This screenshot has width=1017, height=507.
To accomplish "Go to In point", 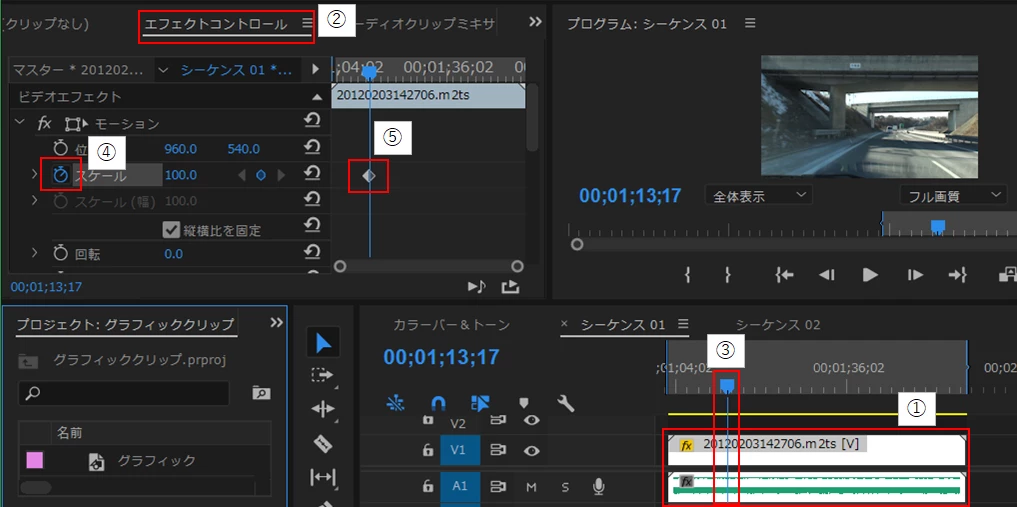I will (784, 275).
